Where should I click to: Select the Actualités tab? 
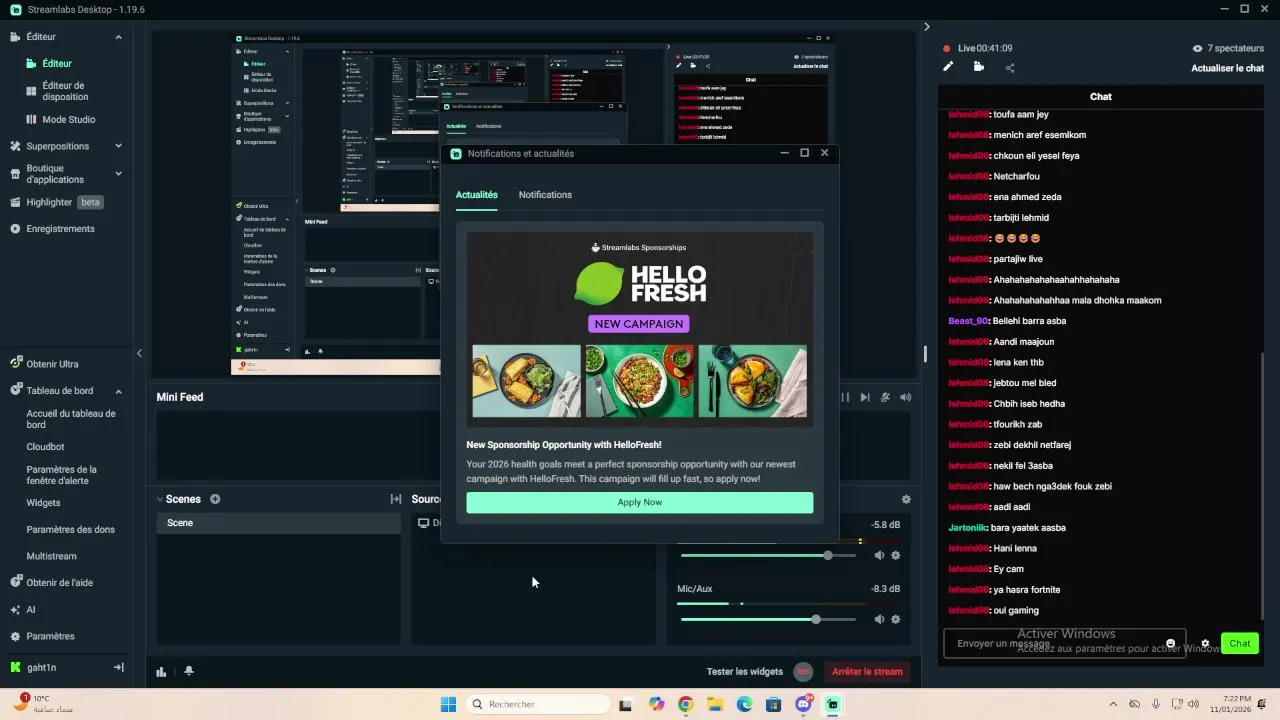coord(477,195)
